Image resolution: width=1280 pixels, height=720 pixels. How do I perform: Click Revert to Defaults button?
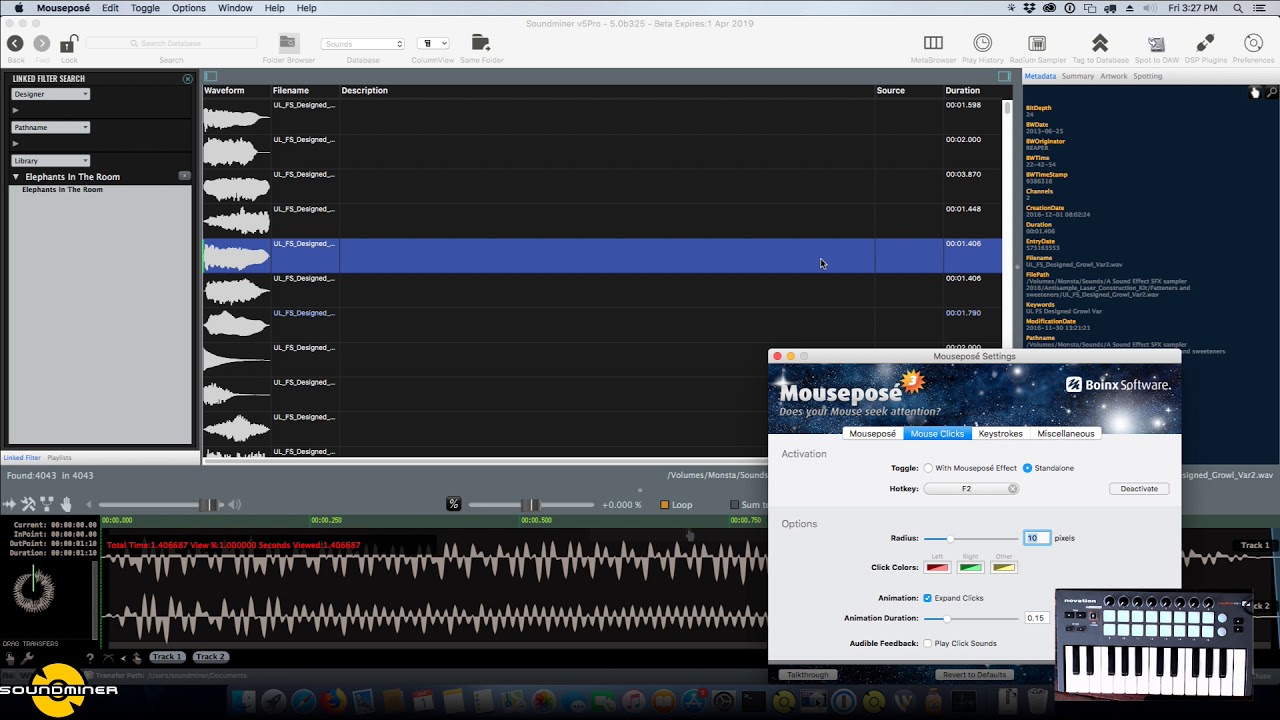pos(975,675)
